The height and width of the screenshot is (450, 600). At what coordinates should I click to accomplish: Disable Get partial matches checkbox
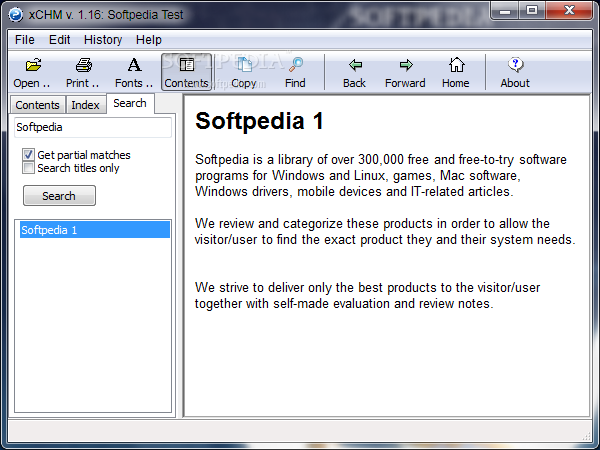point(28,155)
